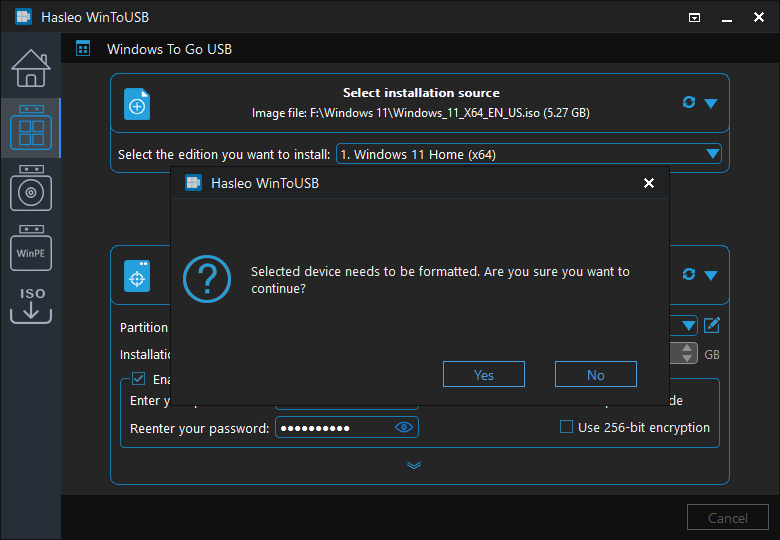The width and height of the screenshot is (780, 540).
Task: Expand more options with double chevron
Action: [414, 465]
